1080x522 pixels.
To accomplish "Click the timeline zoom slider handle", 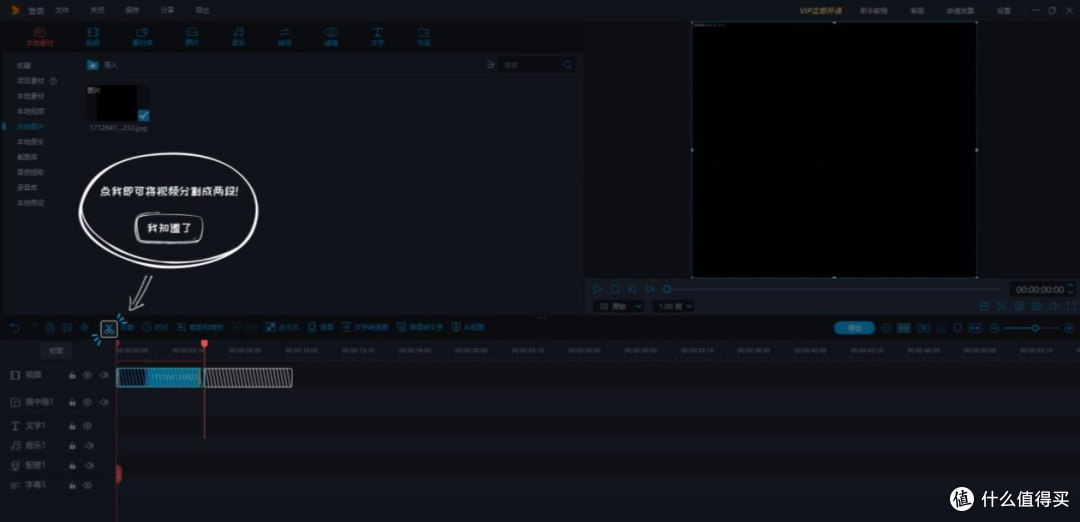I will pyautogui.click(x=1035, y=328).
